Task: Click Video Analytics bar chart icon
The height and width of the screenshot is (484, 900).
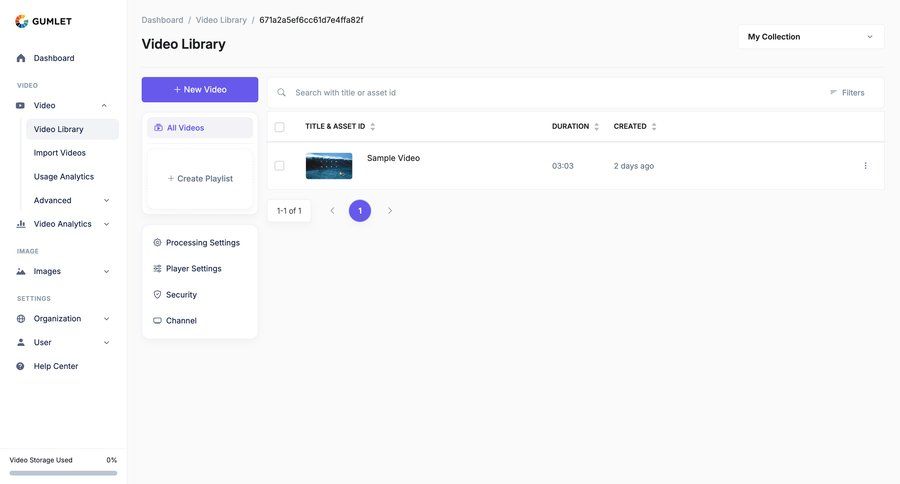Action: click(21, 224)
